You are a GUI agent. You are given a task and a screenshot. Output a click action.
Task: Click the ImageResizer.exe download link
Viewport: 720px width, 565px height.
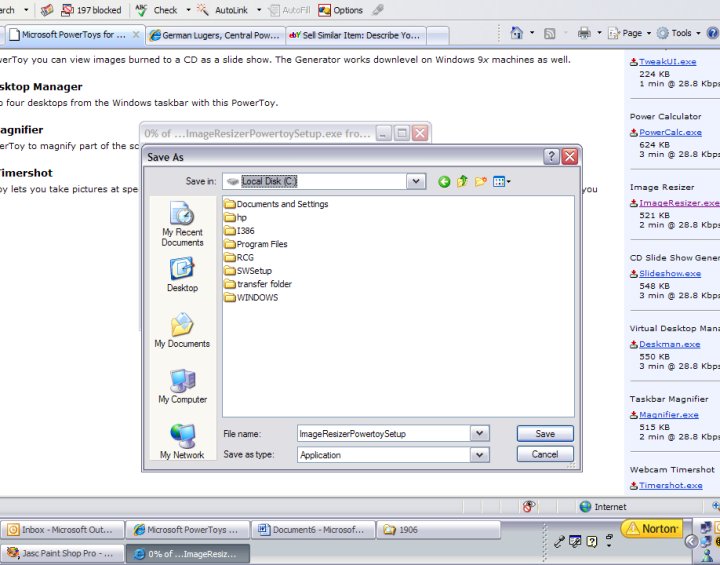click(679, 203)
